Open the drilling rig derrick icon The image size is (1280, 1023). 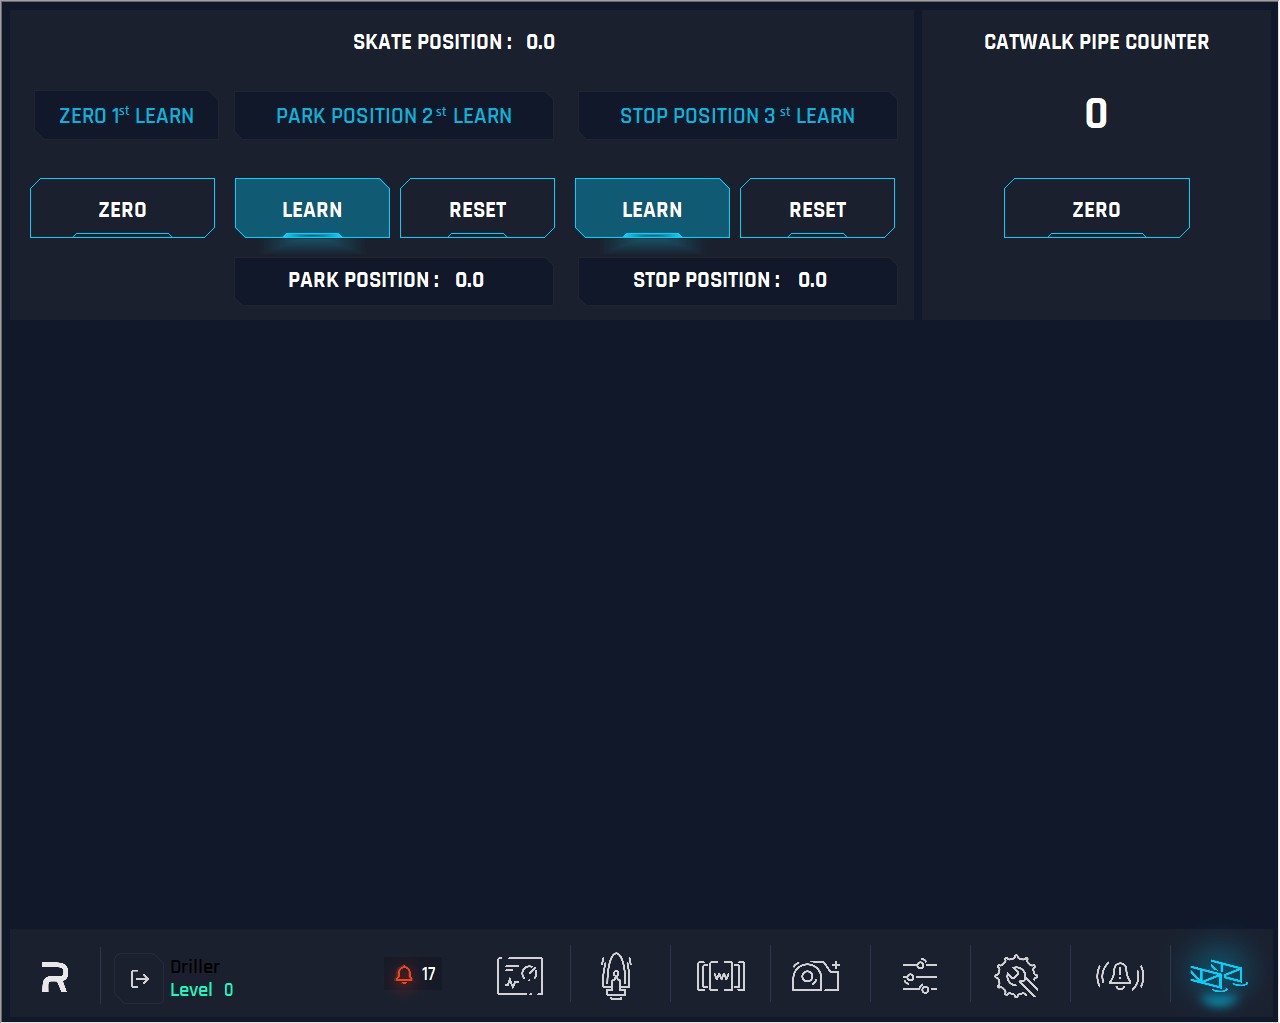click(616, 976)
